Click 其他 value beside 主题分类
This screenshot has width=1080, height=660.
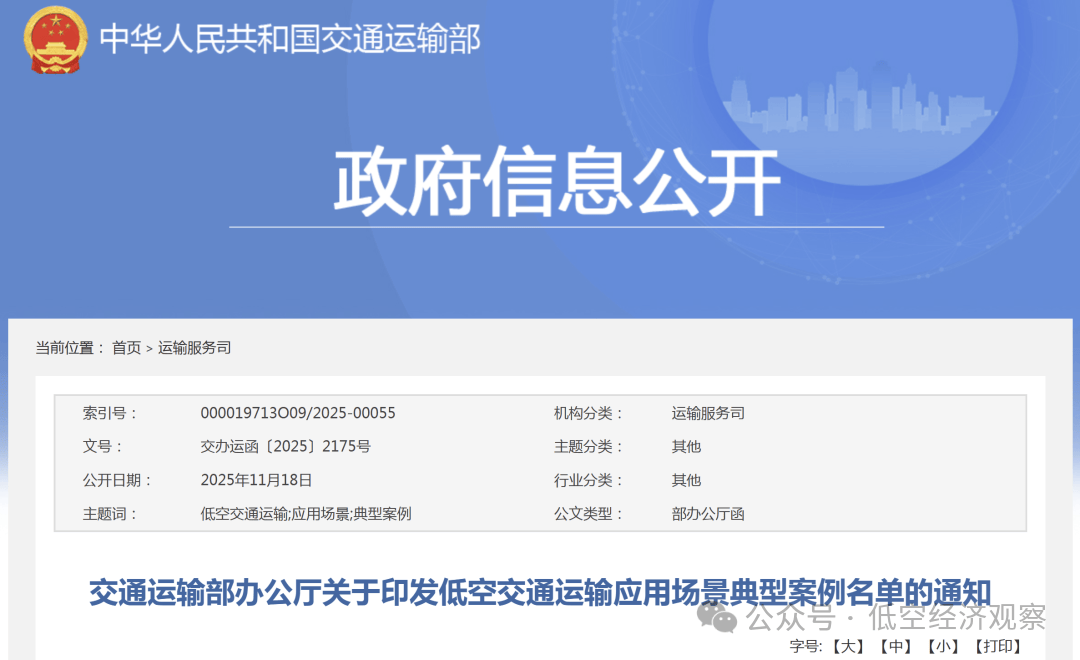(686, 447)
